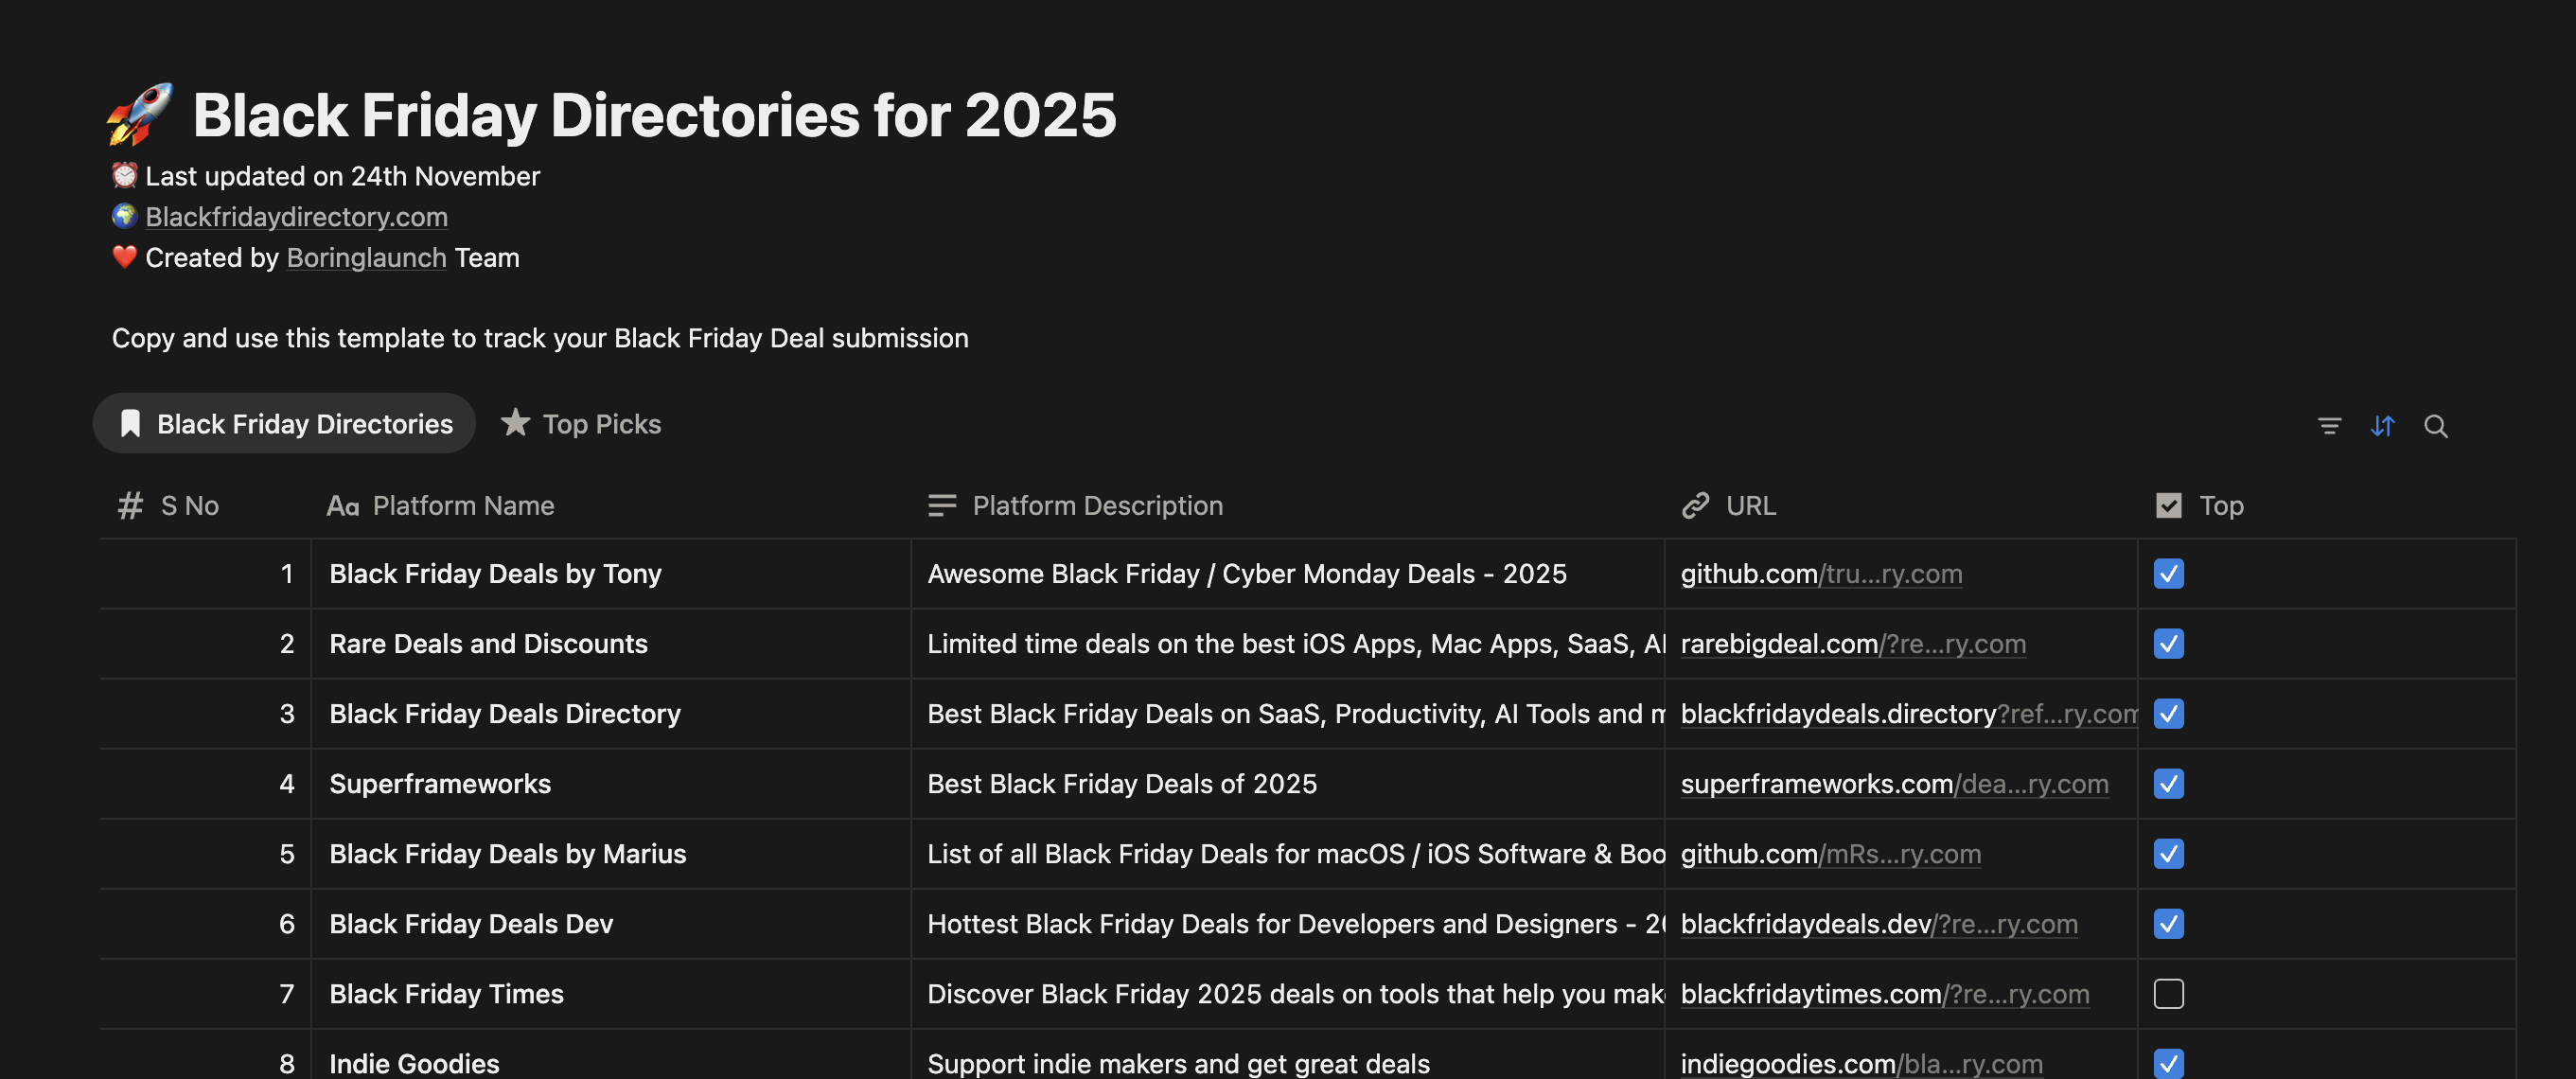Click the checkbox icon in Top column header
The width and height of the screenshot is (2576, 1079).
pos(2168,506)
